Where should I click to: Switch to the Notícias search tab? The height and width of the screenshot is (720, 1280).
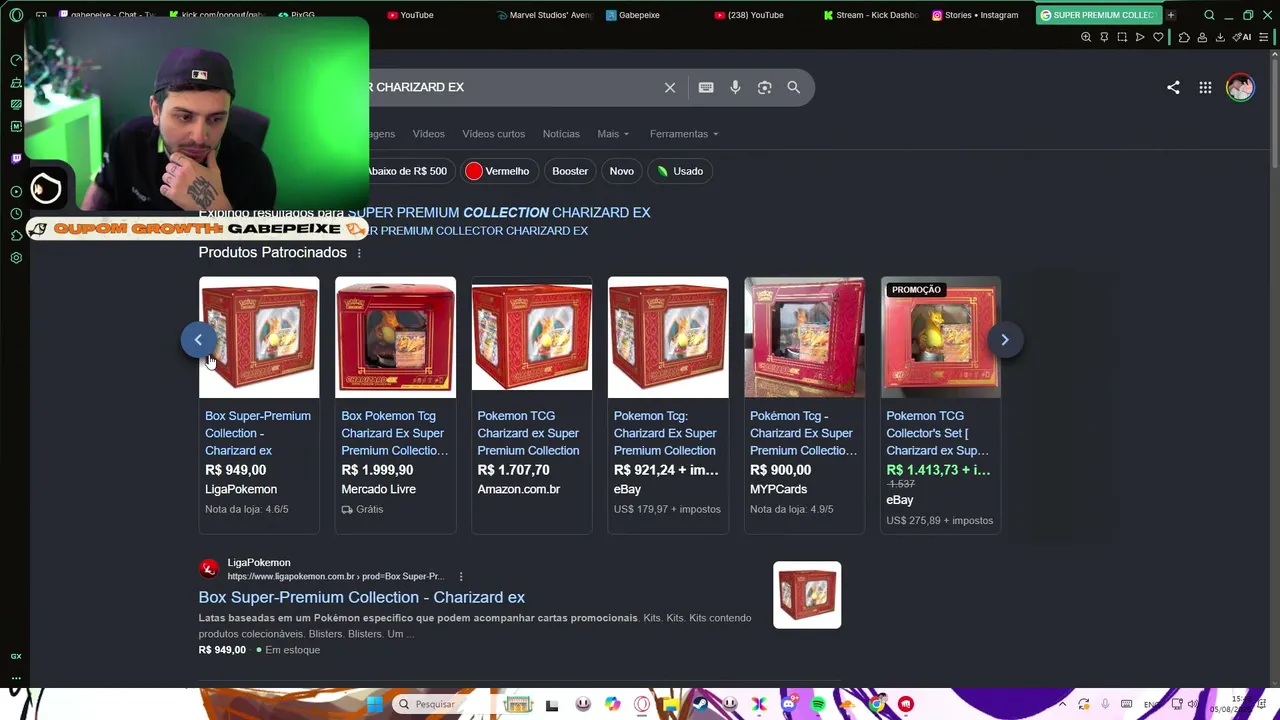click(x=561, y=134)
